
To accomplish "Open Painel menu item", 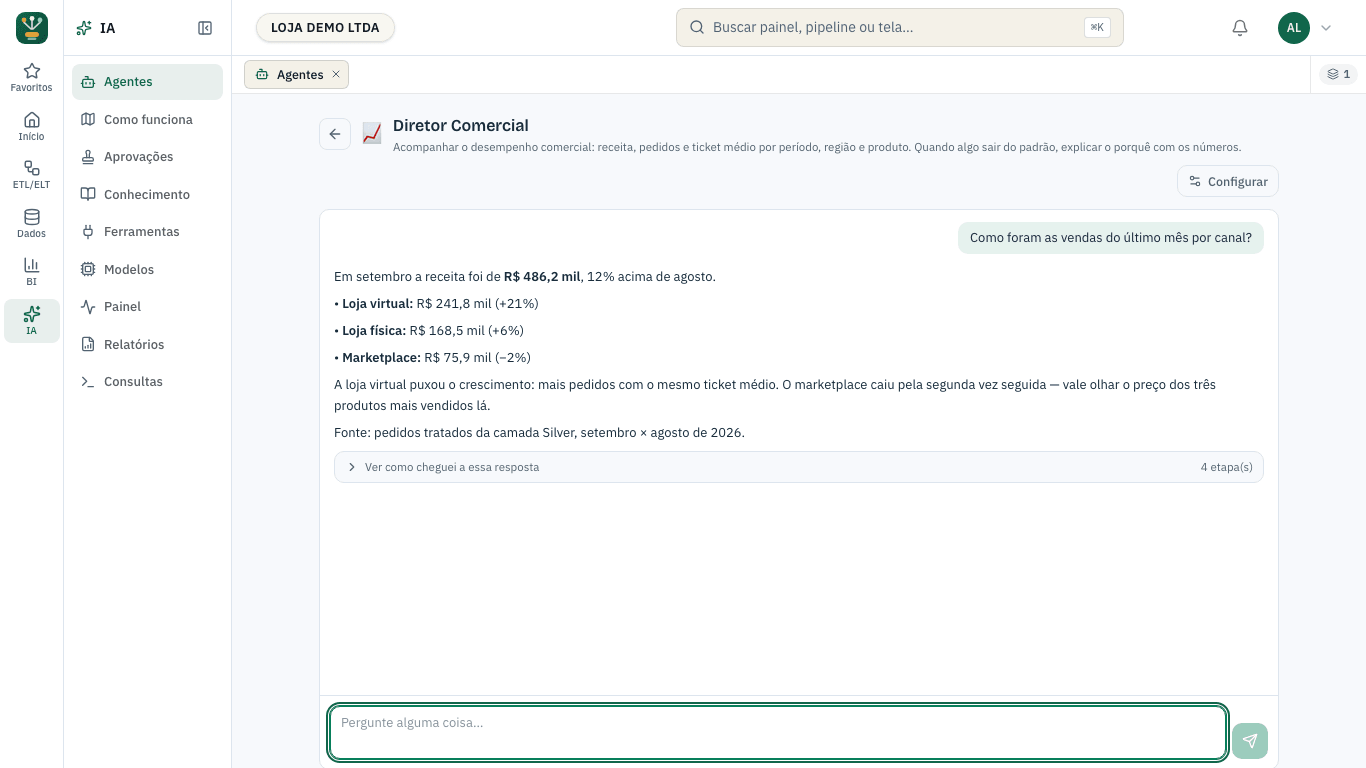I will coord(147,307).
